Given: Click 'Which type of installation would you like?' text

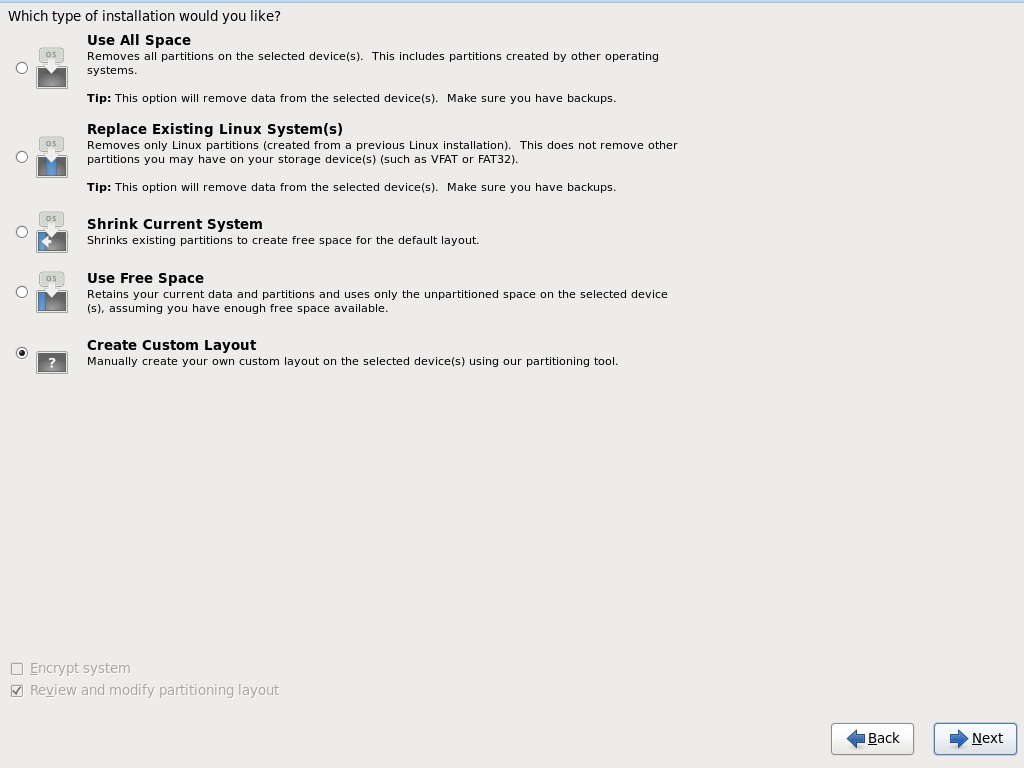Looking at the screenshot, I should (x=144, y=16).
